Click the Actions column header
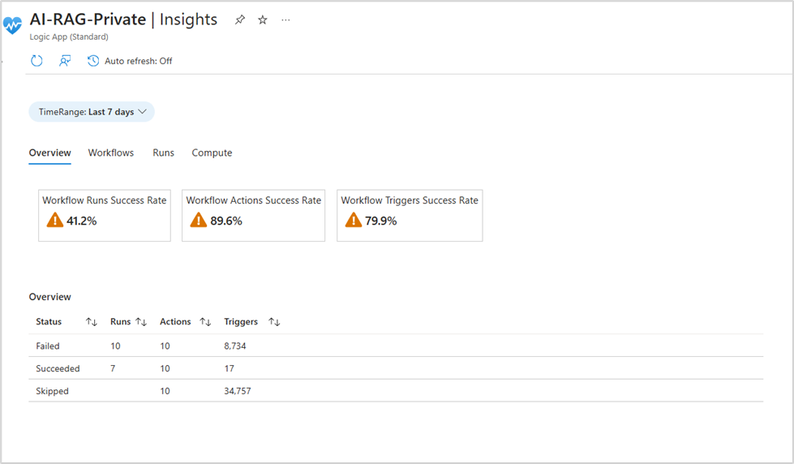The height and width of the screenshot is (464, 794). pos(175,322)
